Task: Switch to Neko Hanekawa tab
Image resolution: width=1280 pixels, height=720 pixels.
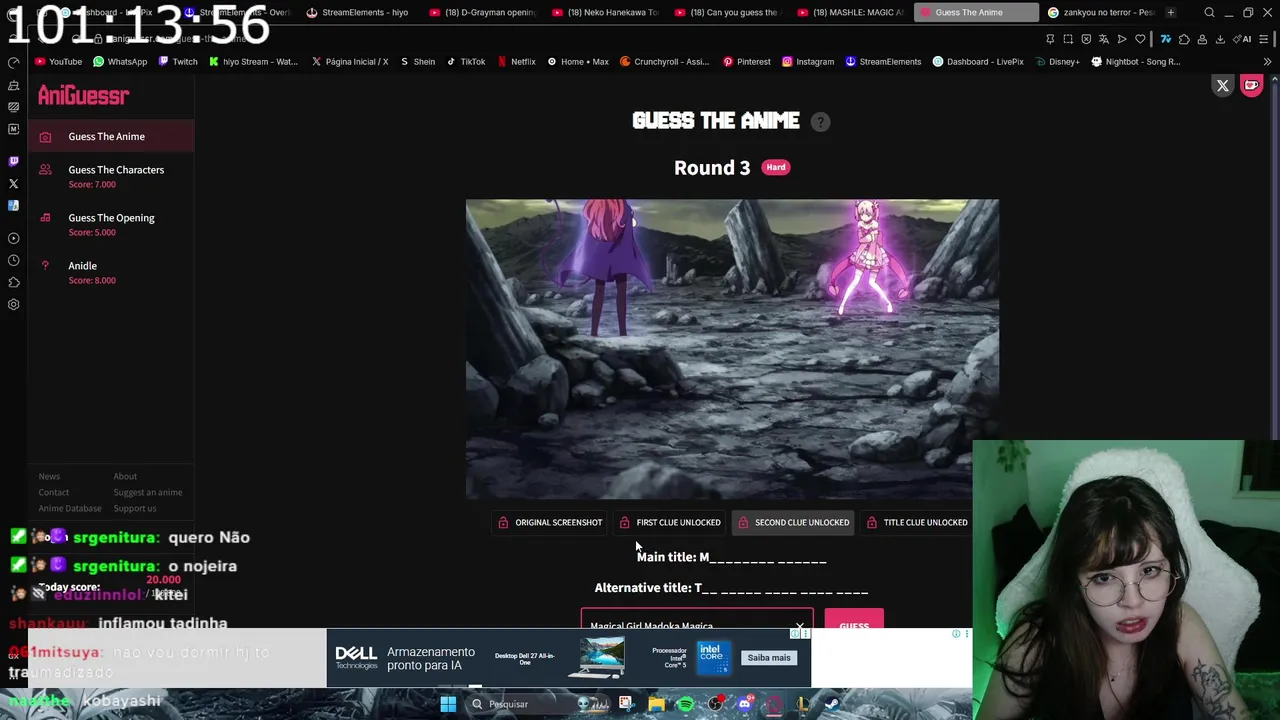Action: (x=608, y=12)
